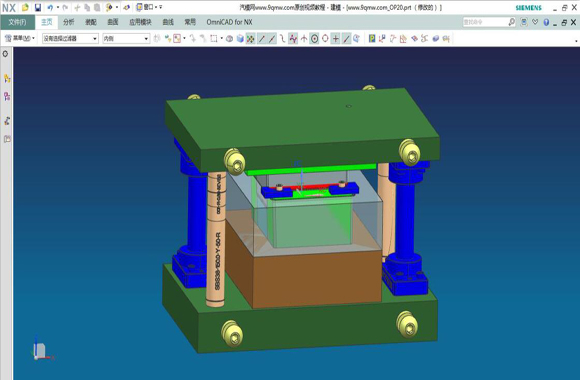Expand the selection scope dropdown
This screenshot has width=580, height=380.
tap(126, 38)
